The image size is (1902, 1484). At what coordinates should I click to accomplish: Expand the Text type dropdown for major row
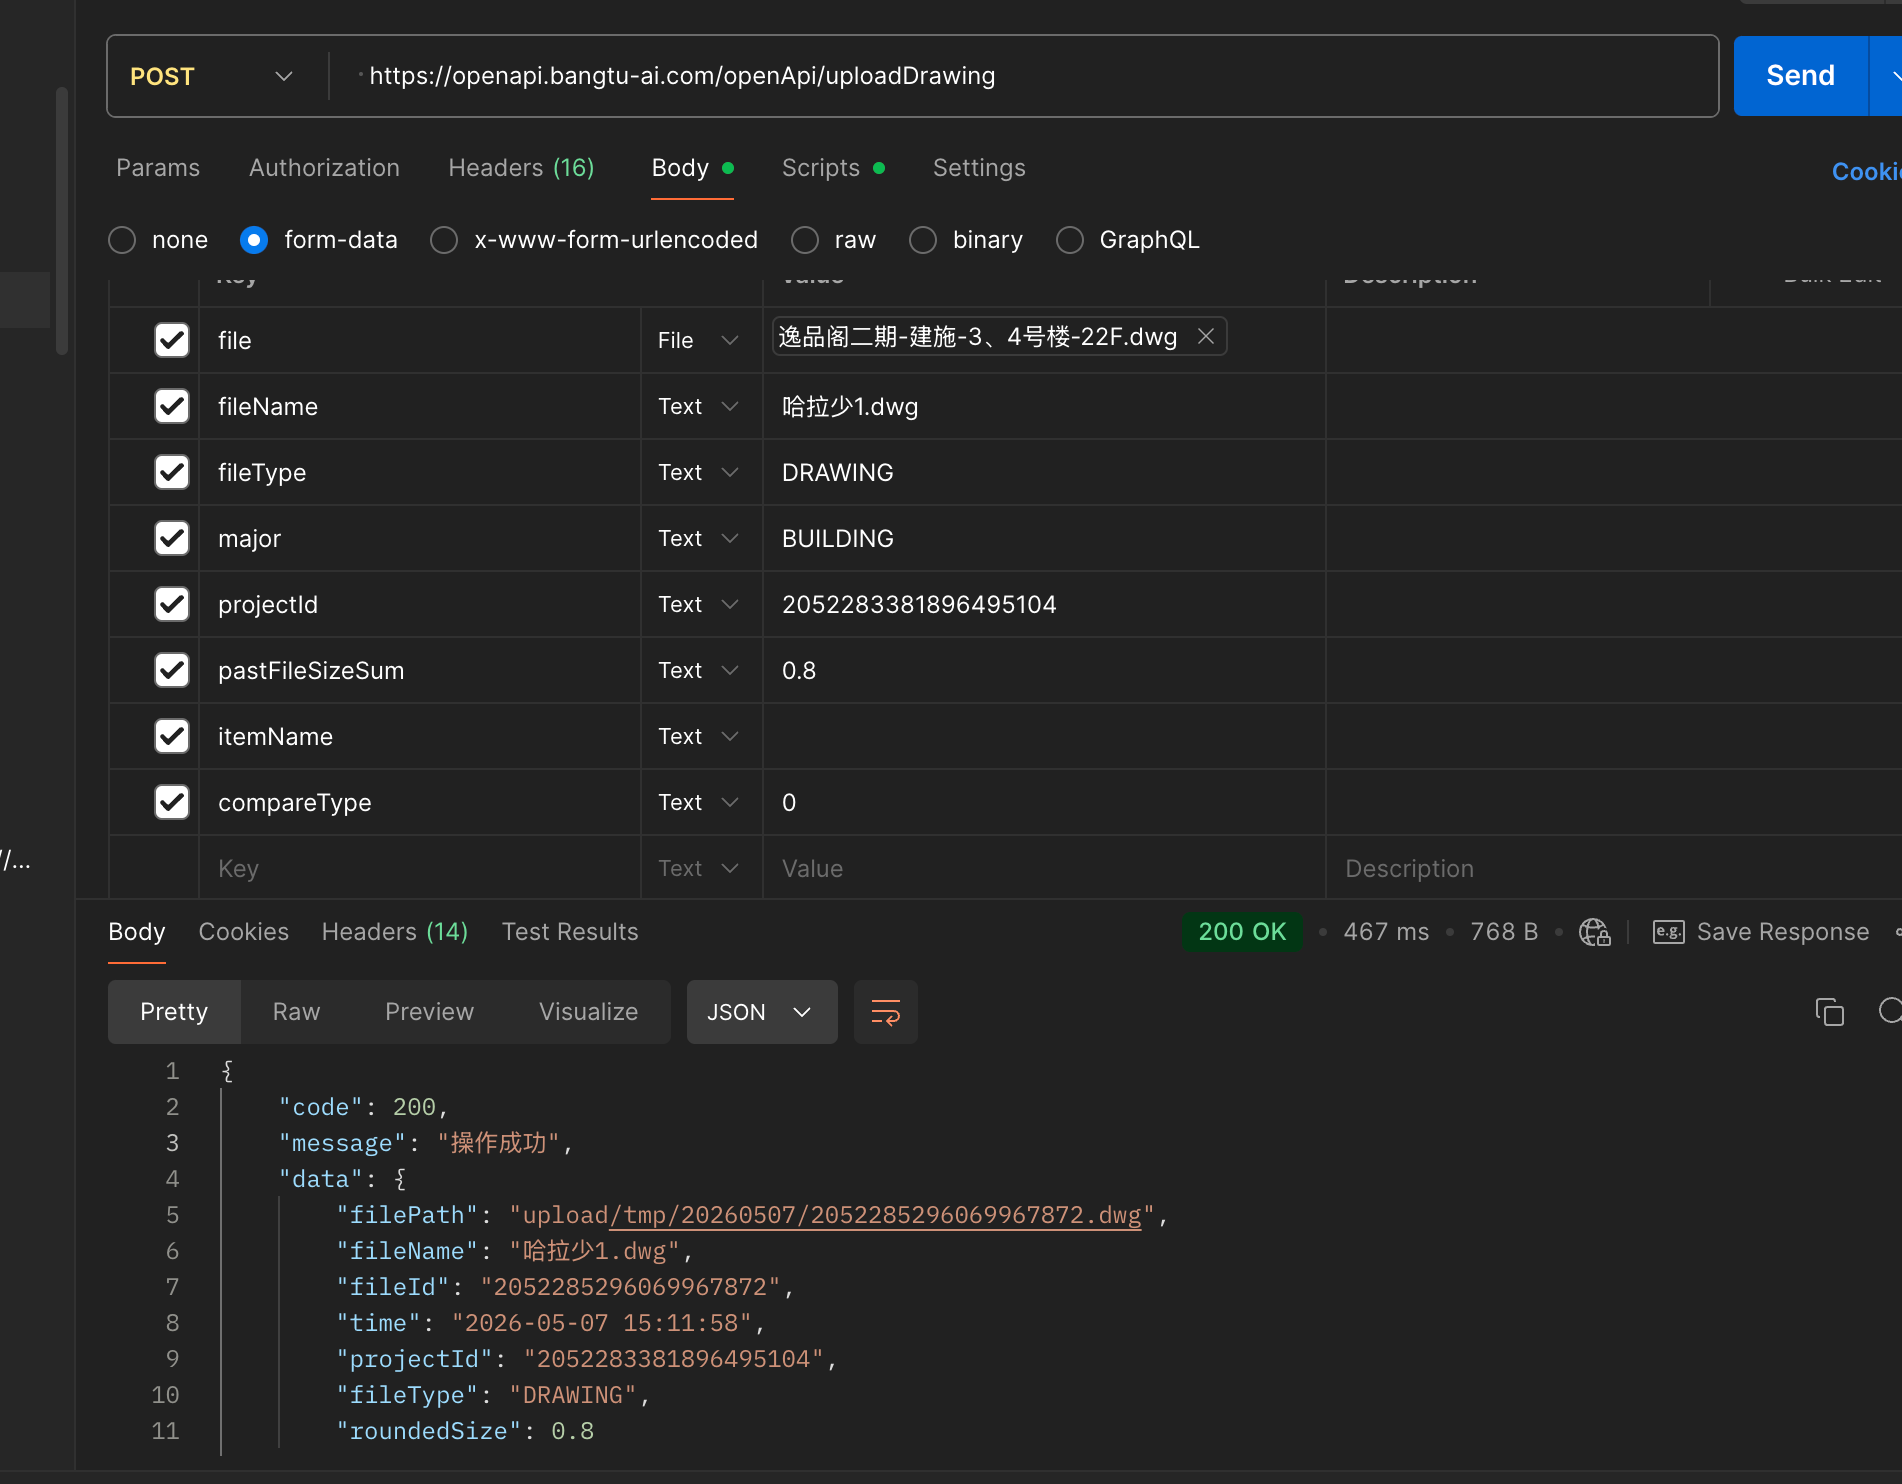[699, 538]
